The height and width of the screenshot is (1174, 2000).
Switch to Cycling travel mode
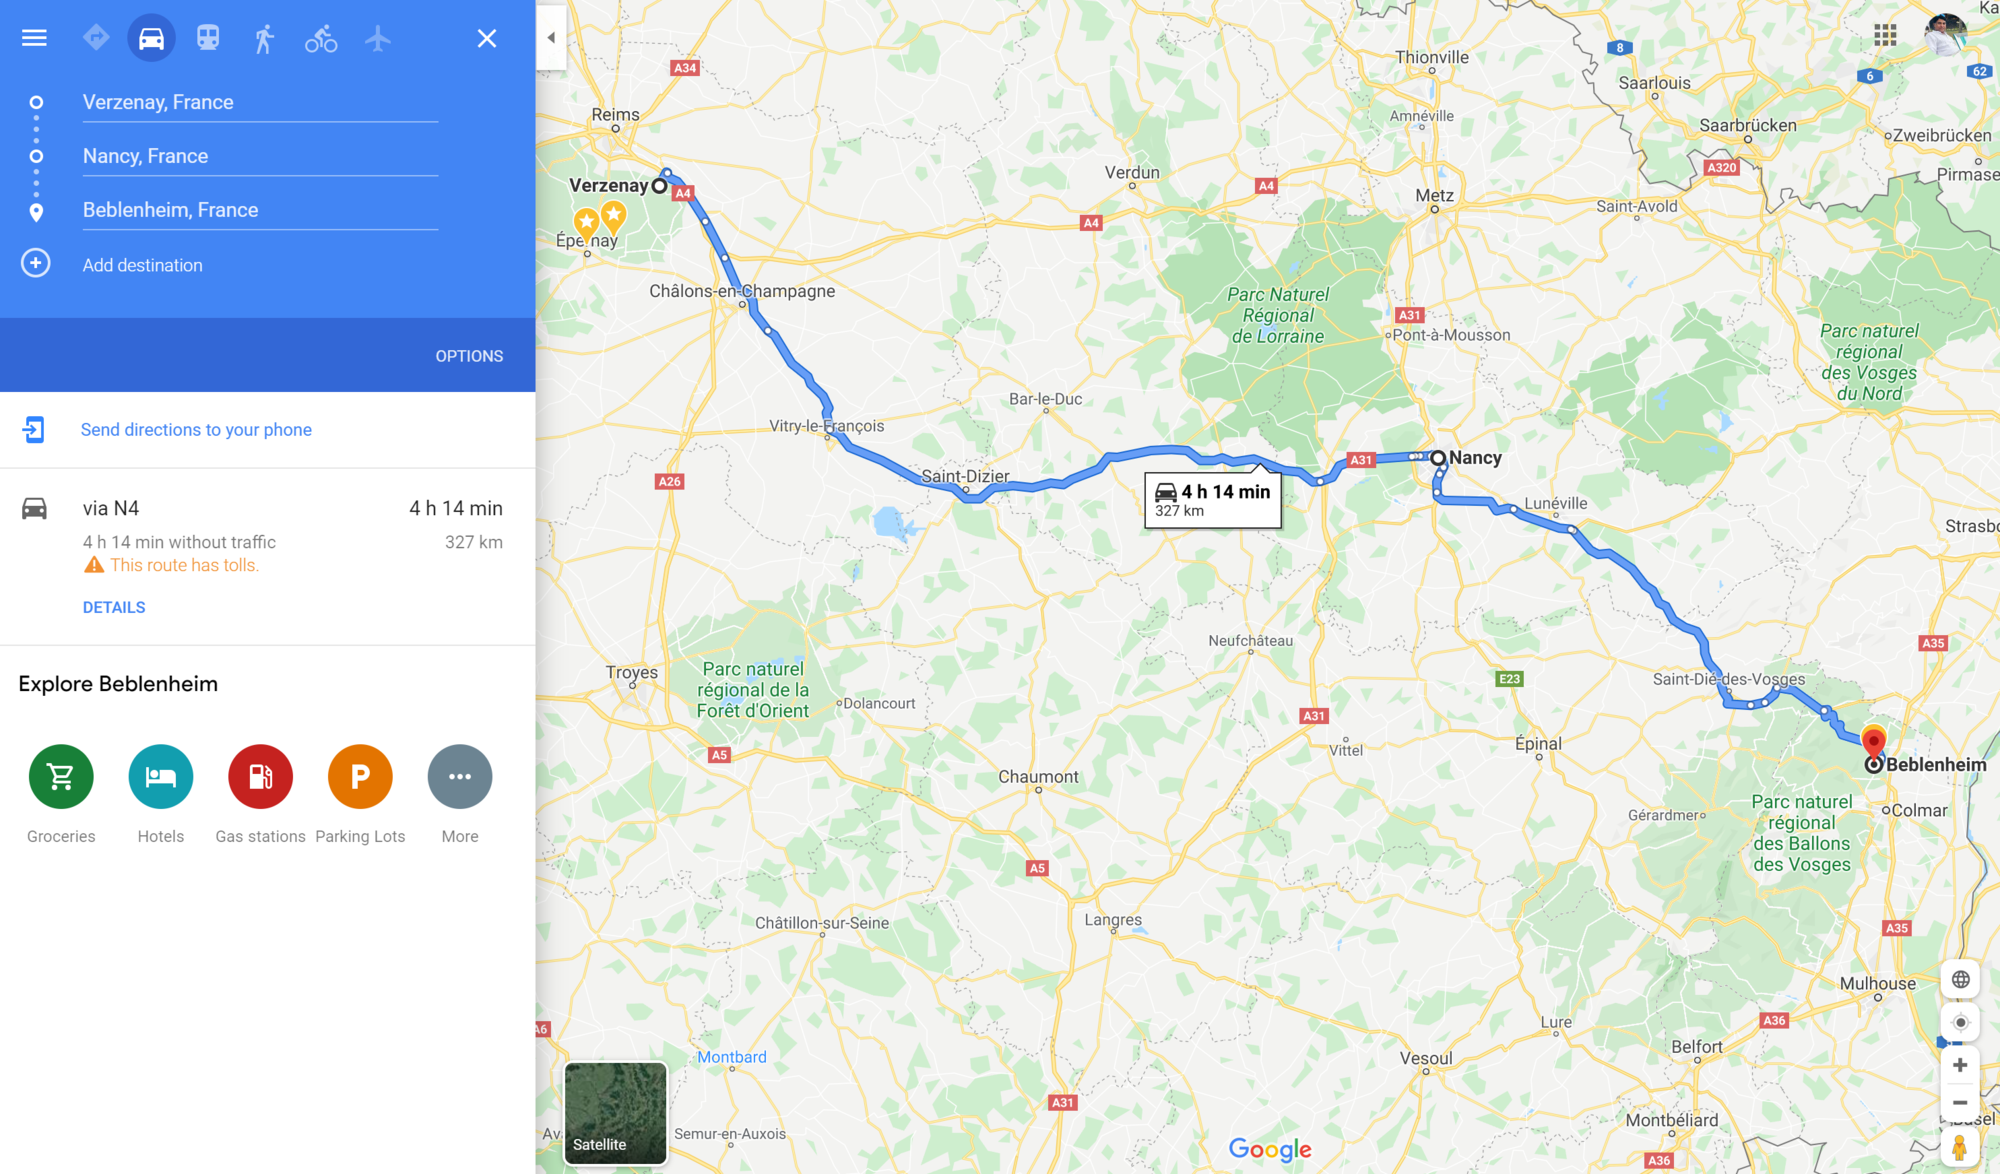pyautogui.click(x=321, y=38)
